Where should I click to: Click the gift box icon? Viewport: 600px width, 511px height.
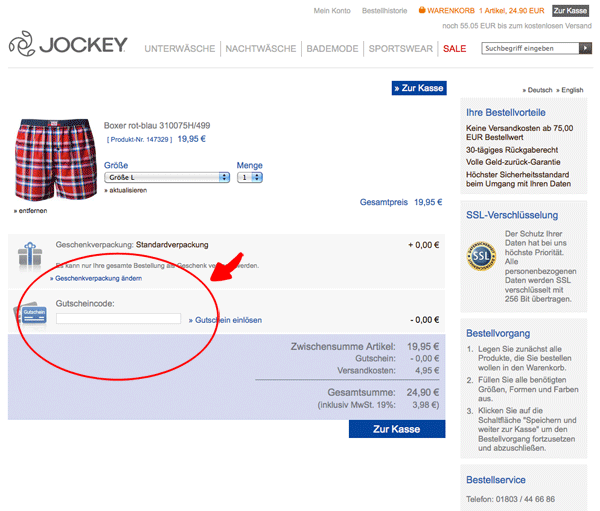coord(30,255)
